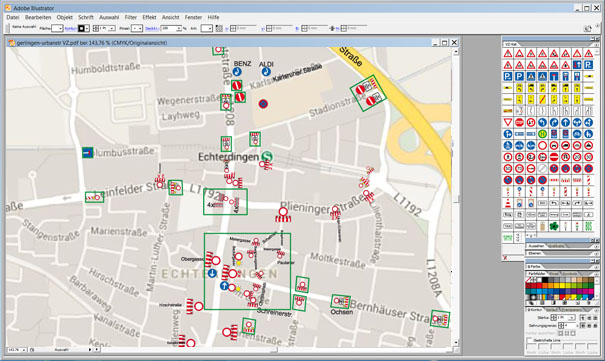Click the blue Kontur link in control bar

(71, 28)
